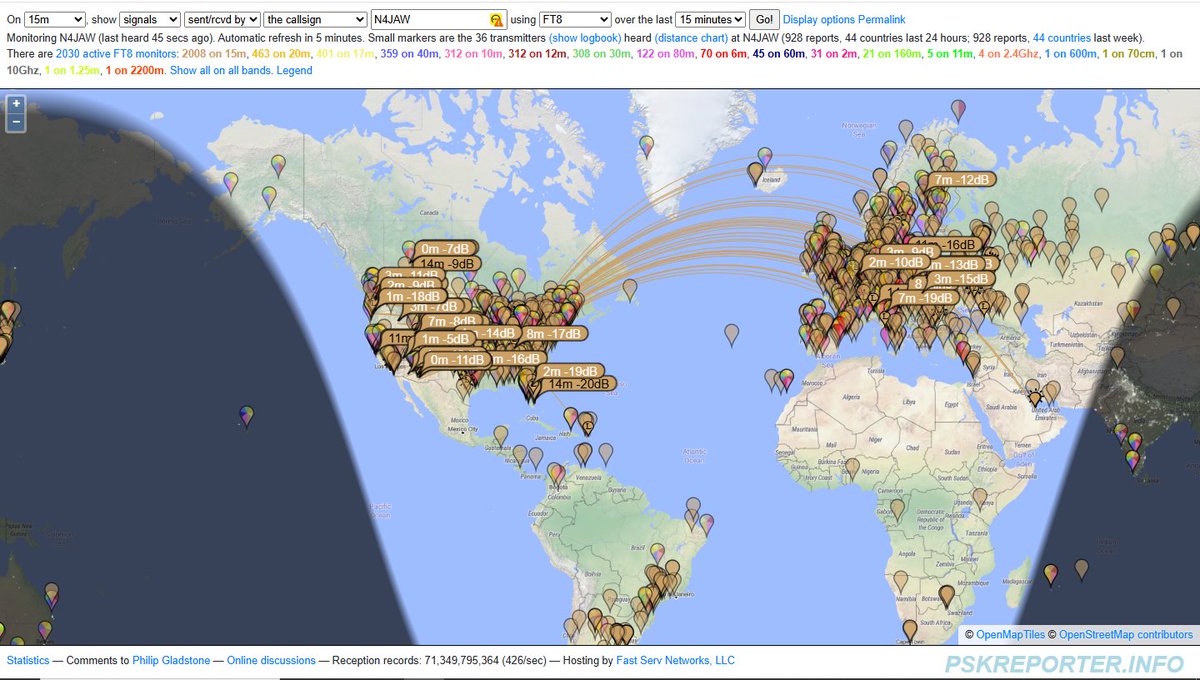Switch to '70 on 6m' band link

(x=723, y=54)
